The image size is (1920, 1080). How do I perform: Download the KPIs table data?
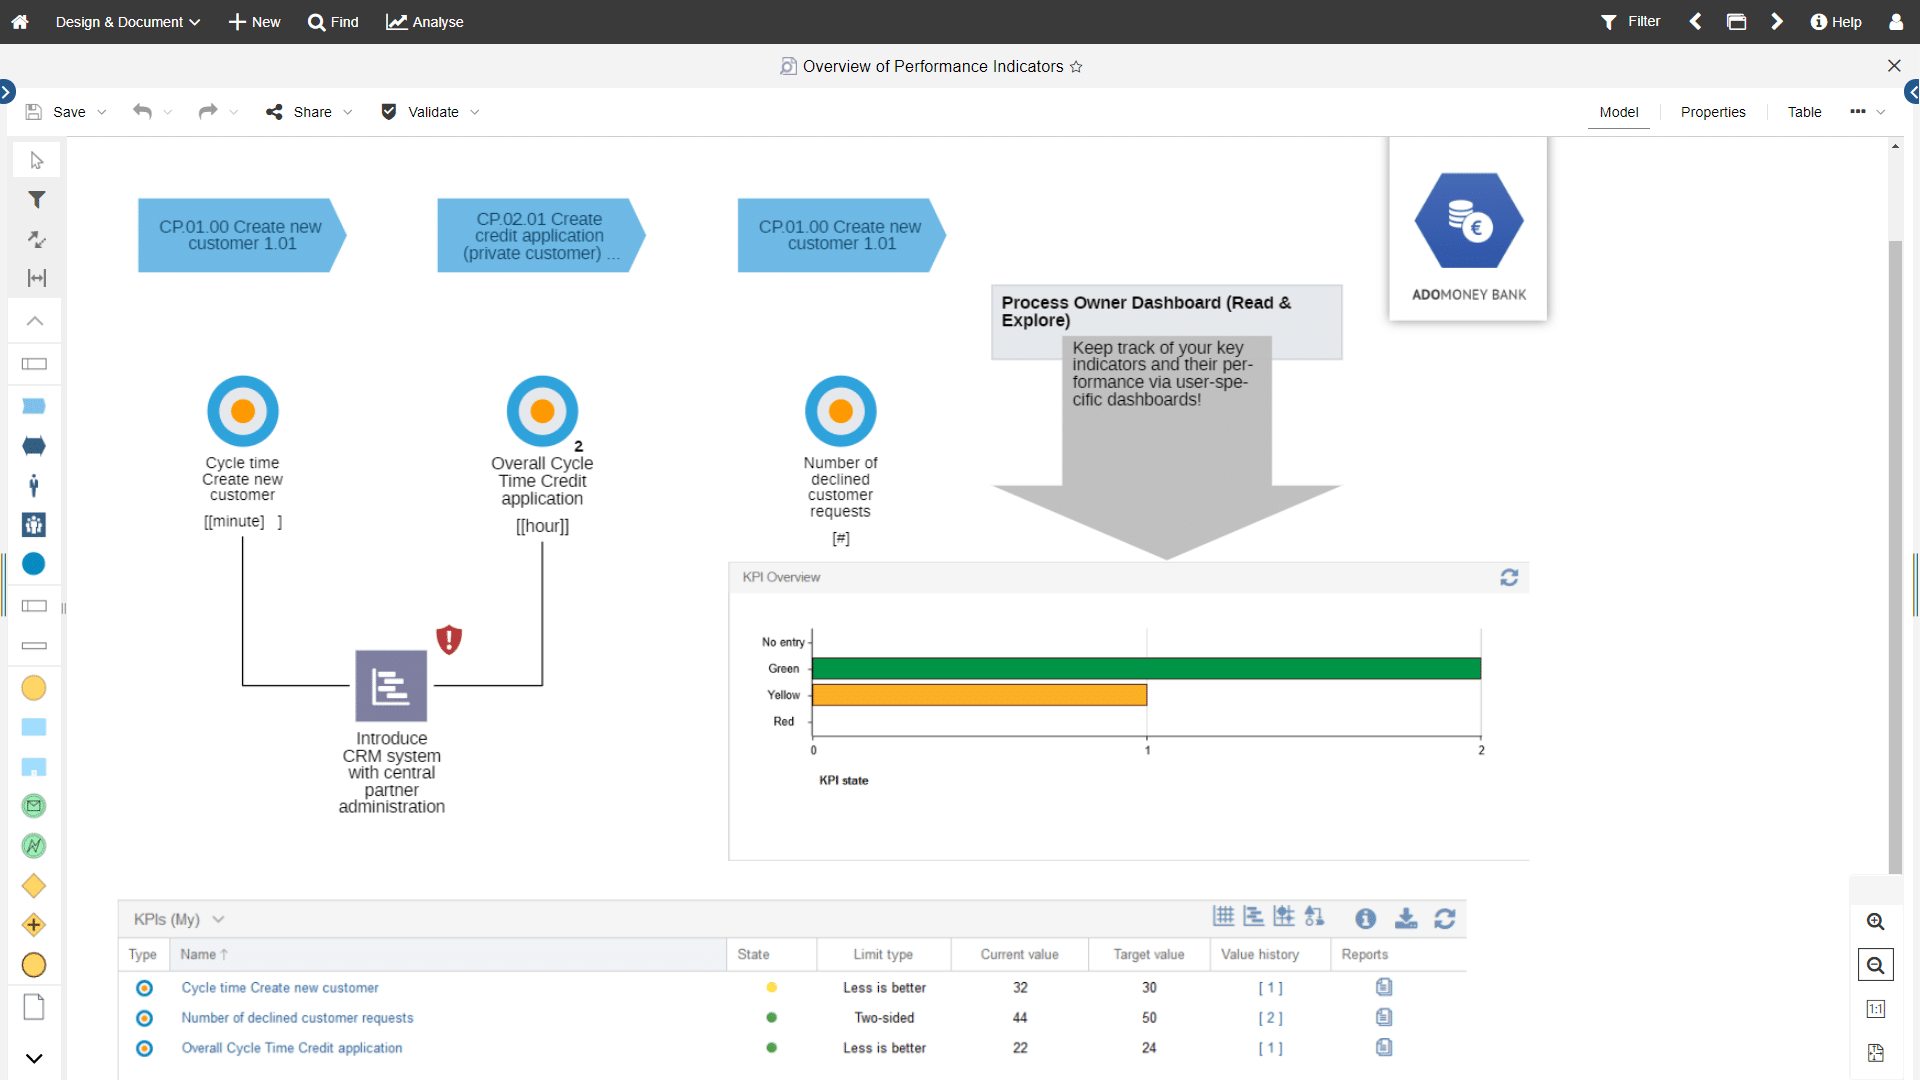1406,918
